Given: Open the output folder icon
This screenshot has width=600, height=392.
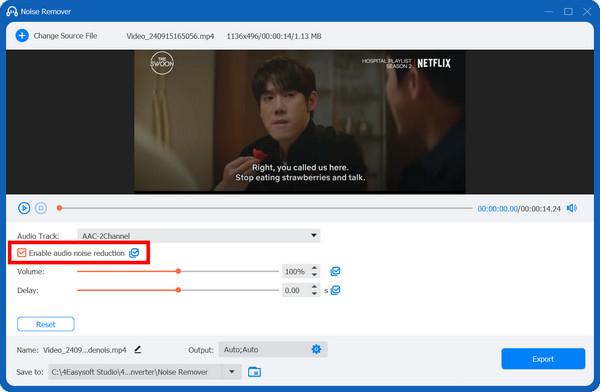Looking at the screenshot, I should pos(254,372).
